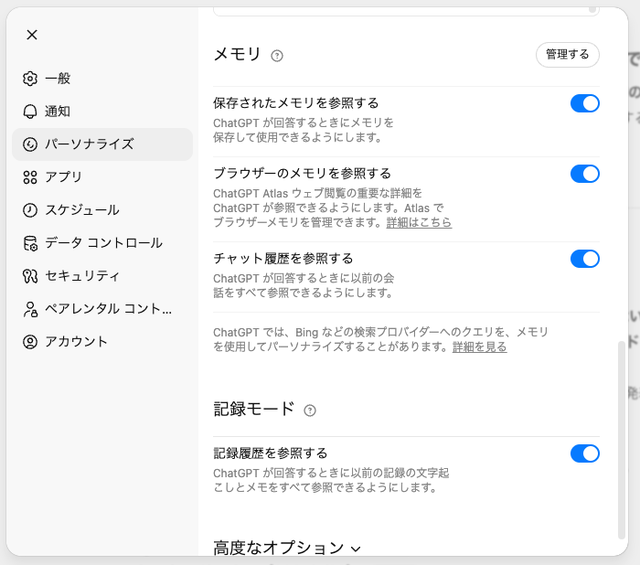Expand 高度なオプション section
The height and width of the screenshot is (565, 640).
[x=287, y=548]
